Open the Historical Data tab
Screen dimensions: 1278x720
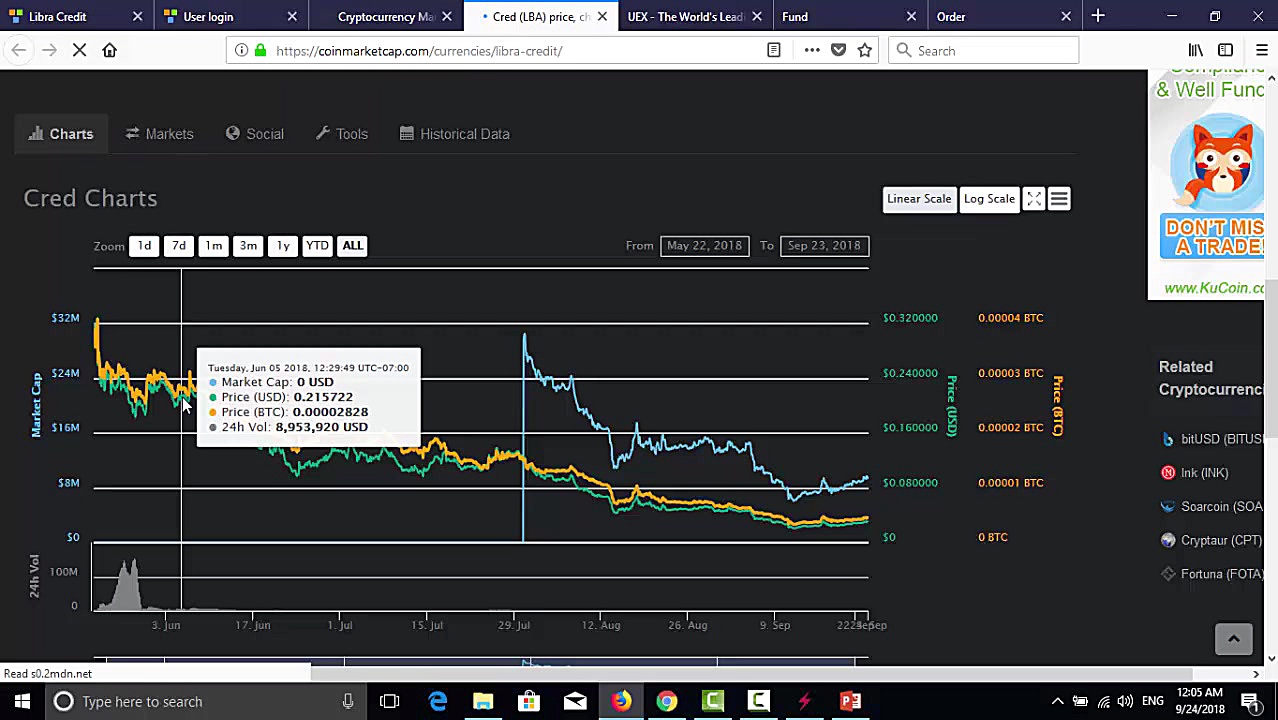[x=454, y=134]
